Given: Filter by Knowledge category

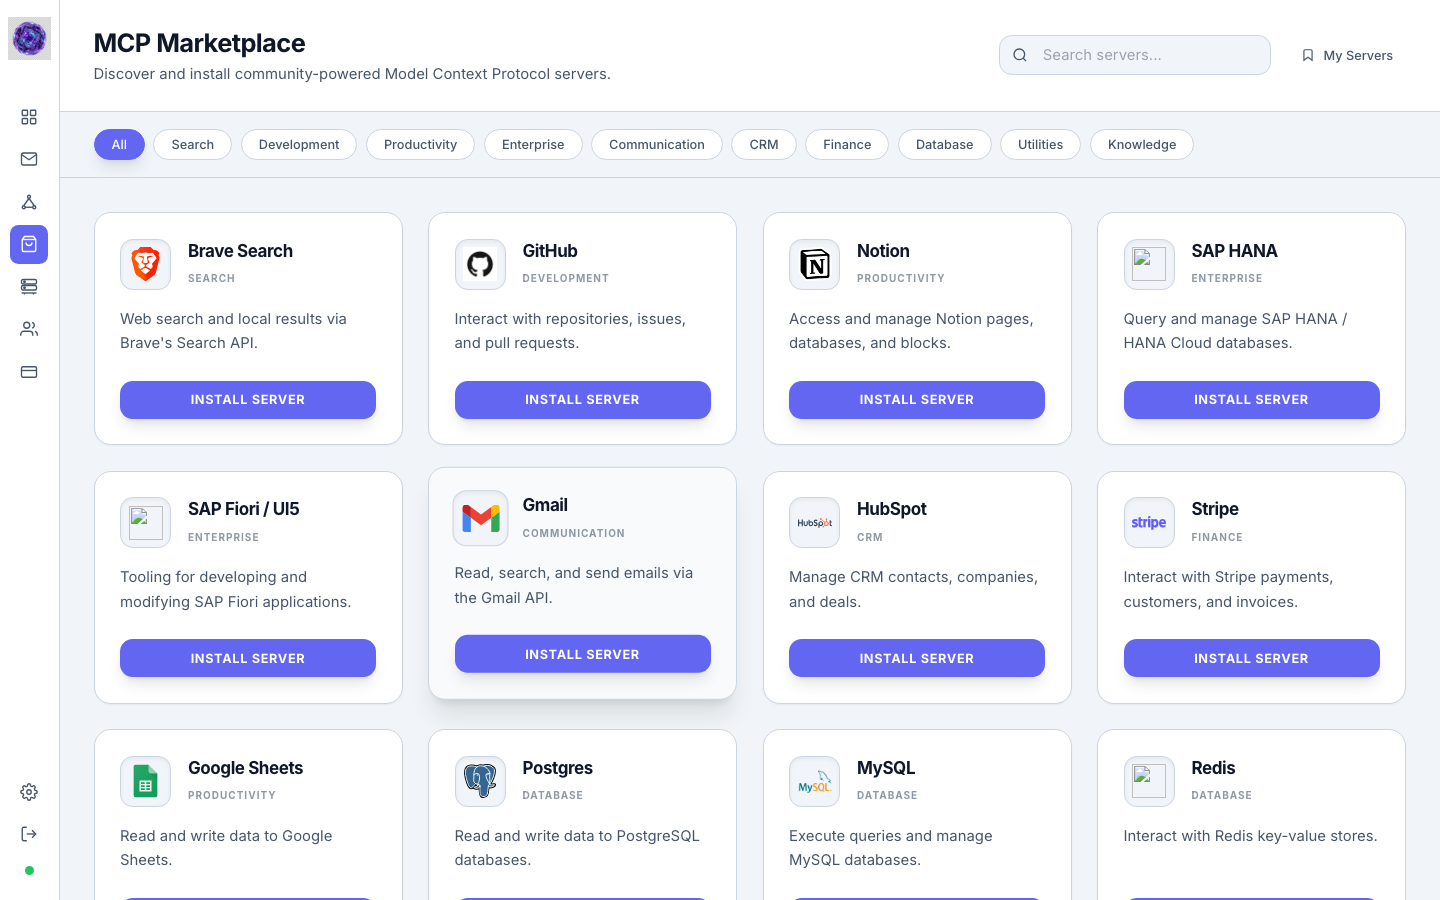Looking at the screenshot, I should point(1142,145).
